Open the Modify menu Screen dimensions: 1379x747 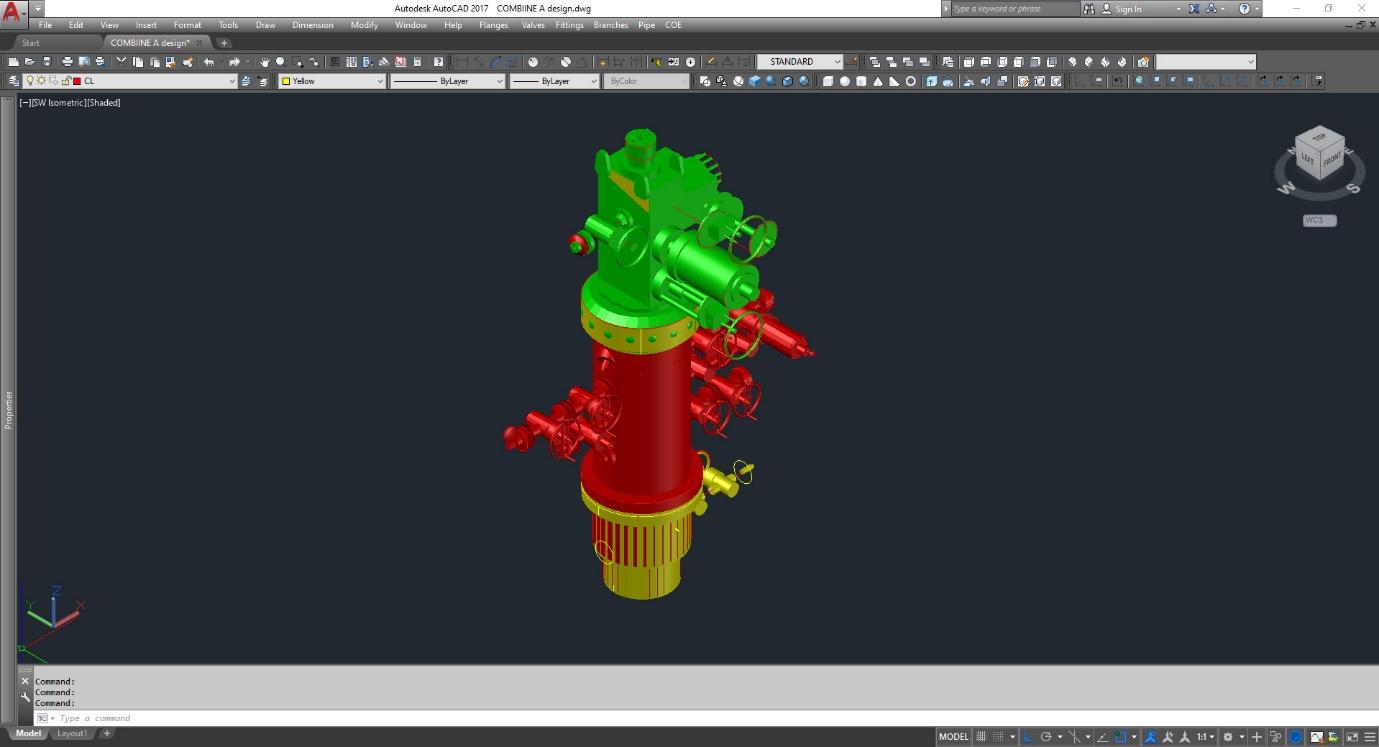coord(364,25)
